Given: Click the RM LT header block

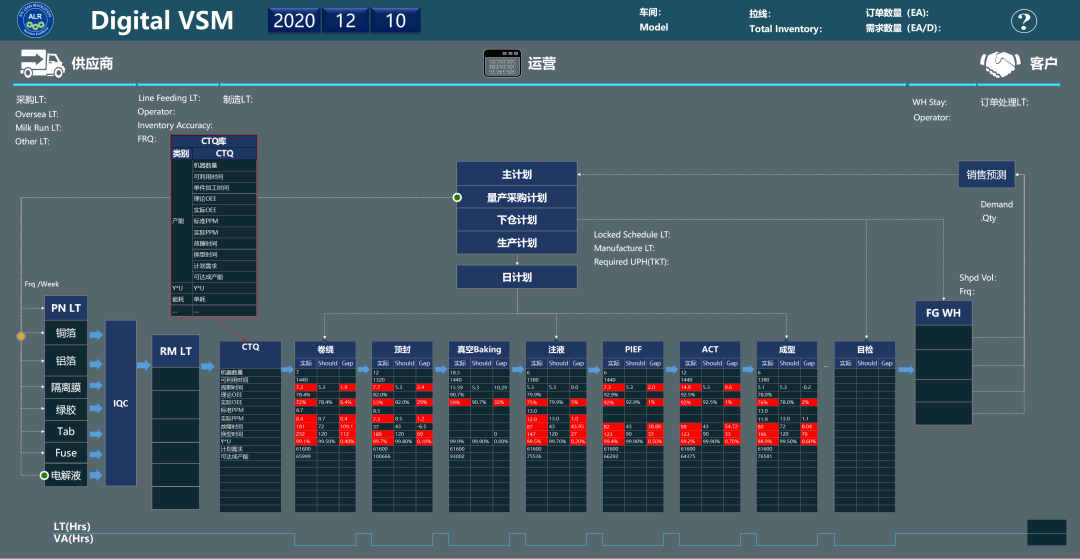Looking at the screenshot, I should (176, 351).
